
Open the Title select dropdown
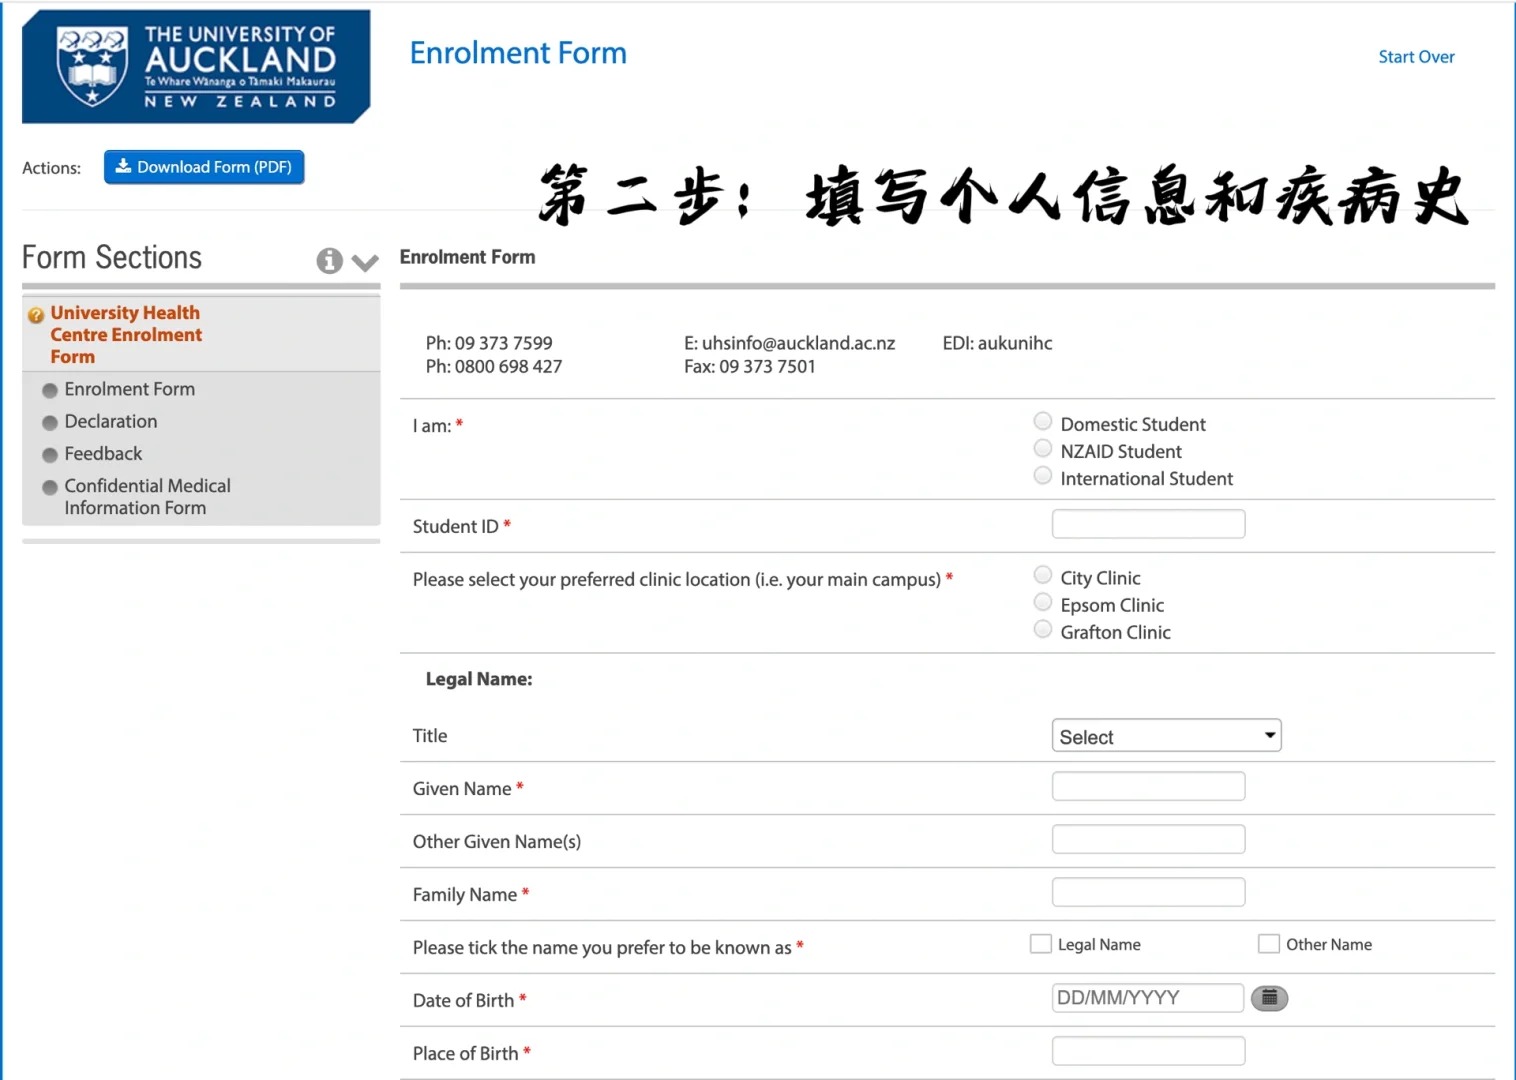[1166, 736]
